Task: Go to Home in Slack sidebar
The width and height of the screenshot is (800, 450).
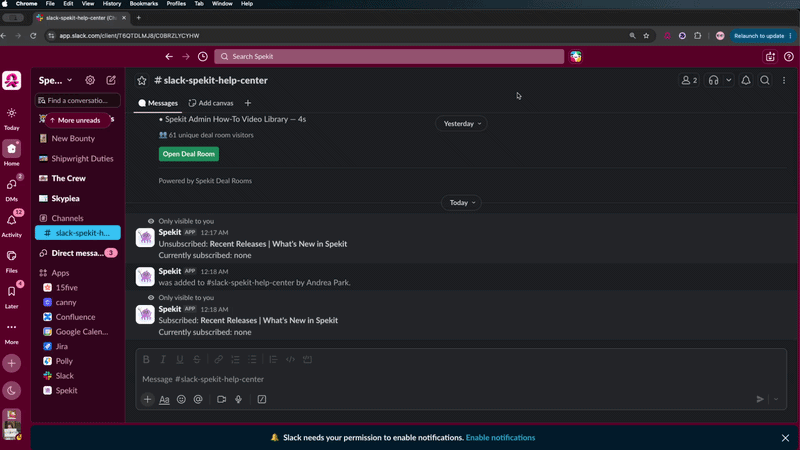Action: tap(11, 154)
